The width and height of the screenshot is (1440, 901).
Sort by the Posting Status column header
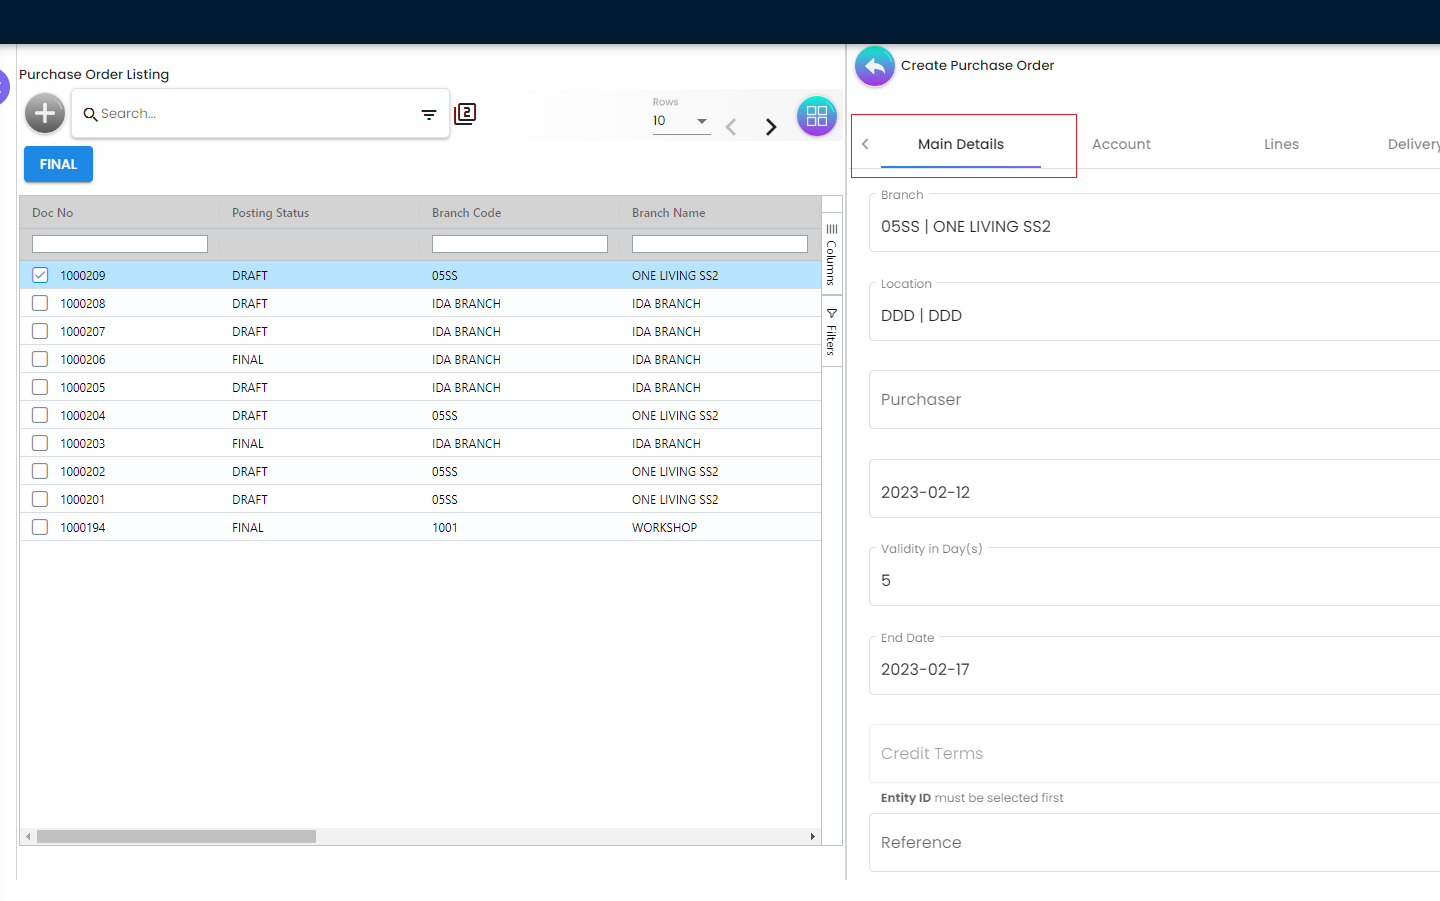271,213
